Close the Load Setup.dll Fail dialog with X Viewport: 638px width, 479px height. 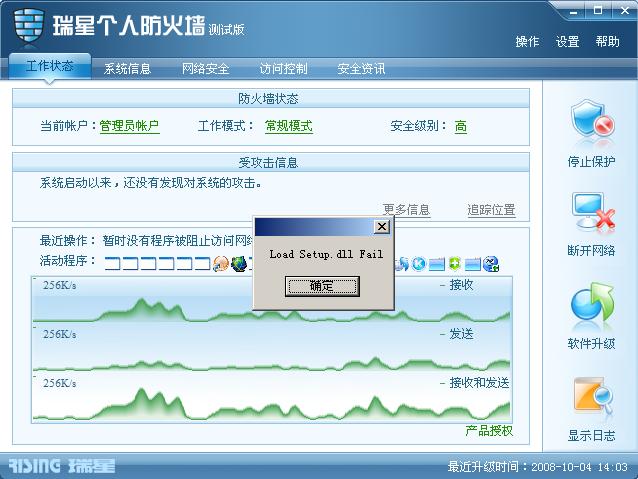(x=382, y=227)
